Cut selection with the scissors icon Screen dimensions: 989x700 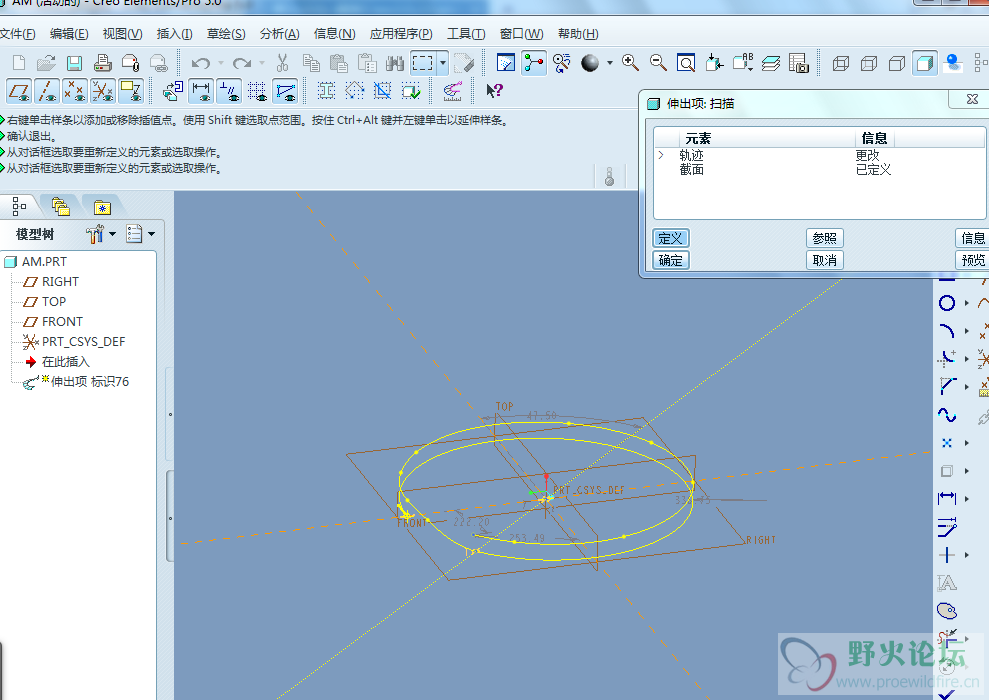tap(283, 63)
